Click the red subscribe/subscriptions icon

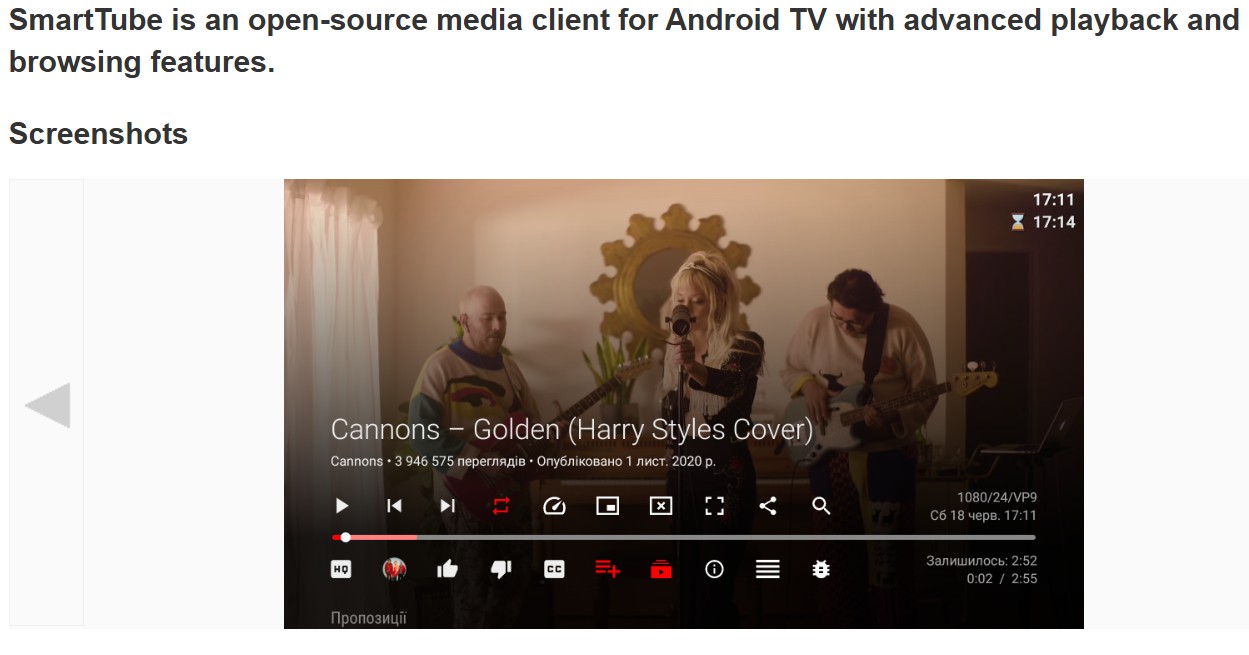click(x=661, y=569)
